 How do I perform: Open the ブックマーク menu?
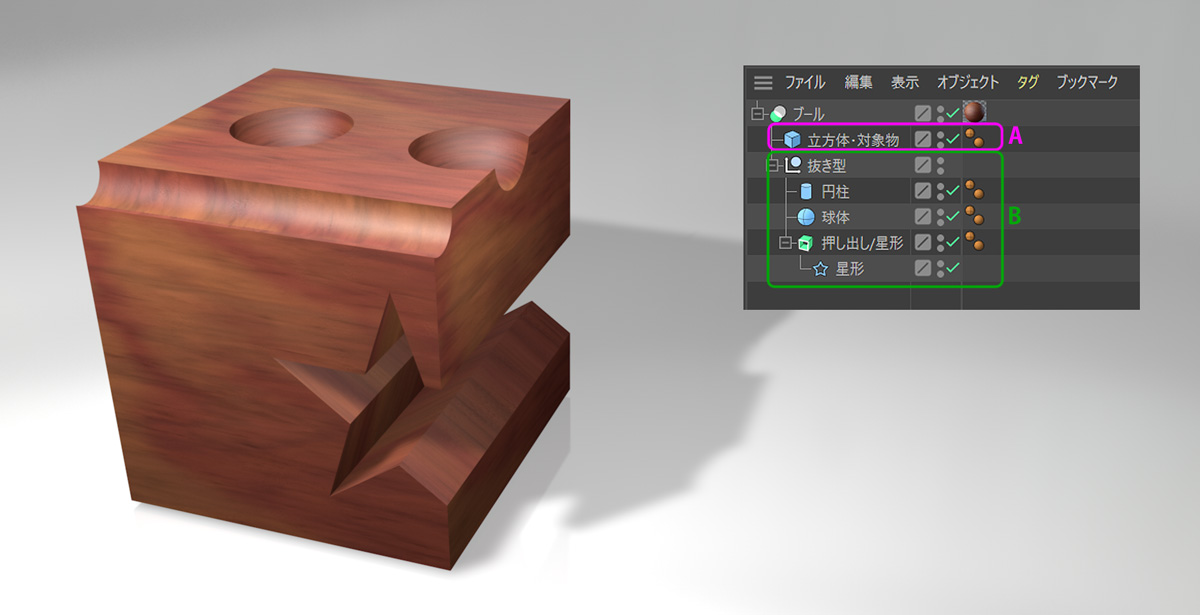[1087, 83]
